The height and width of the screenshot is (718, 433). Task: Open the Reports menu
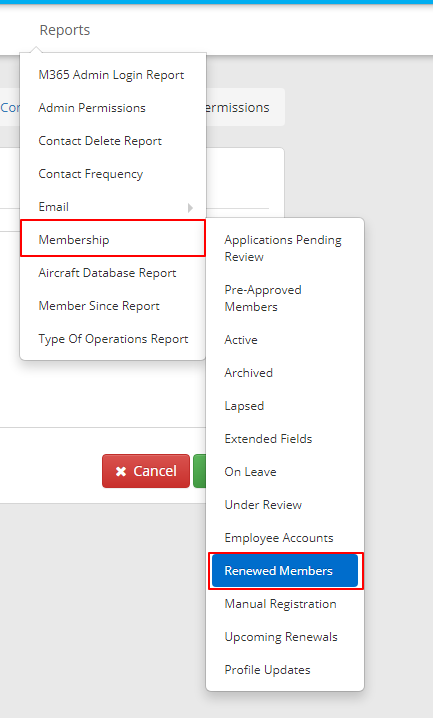65,30
